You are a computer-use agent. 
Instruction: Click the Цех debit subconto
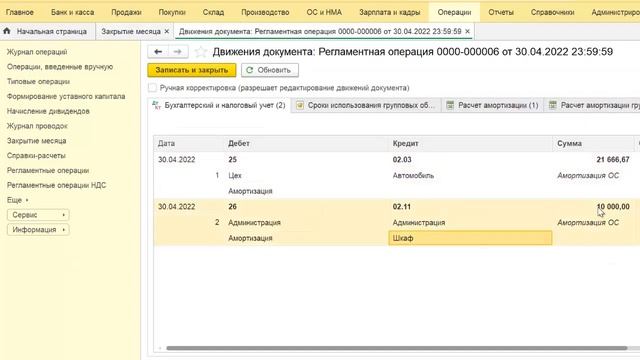(x=235, y=176)
